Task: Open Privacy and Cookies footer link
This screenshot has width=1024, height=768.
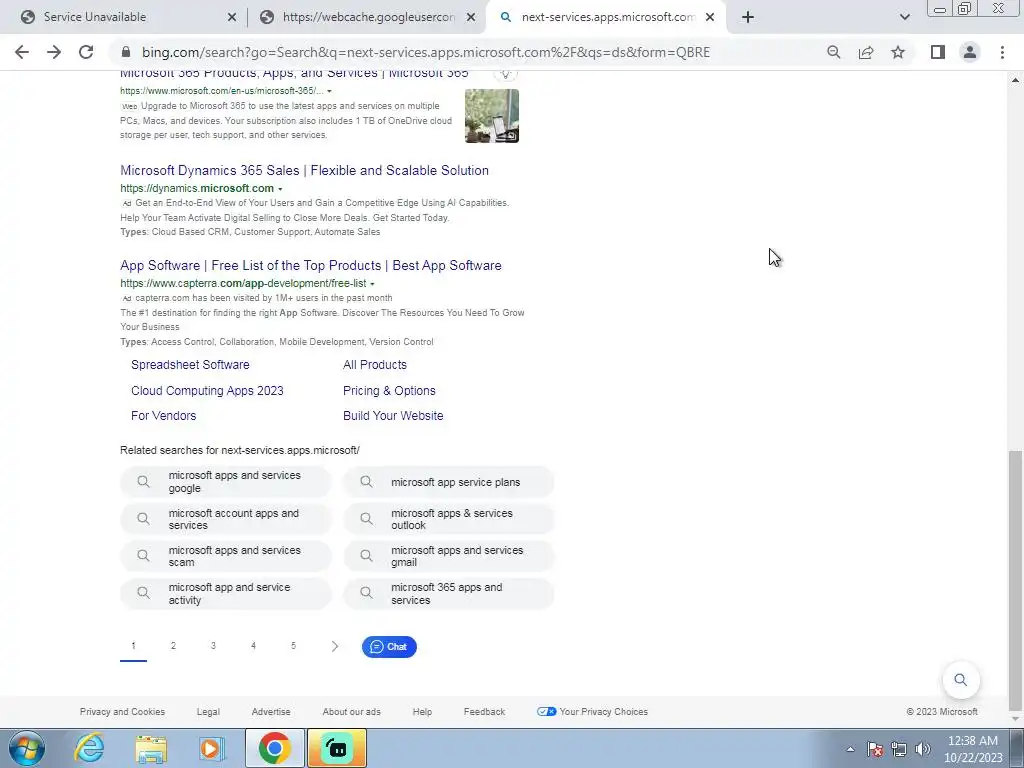Action: click(122, 712)
